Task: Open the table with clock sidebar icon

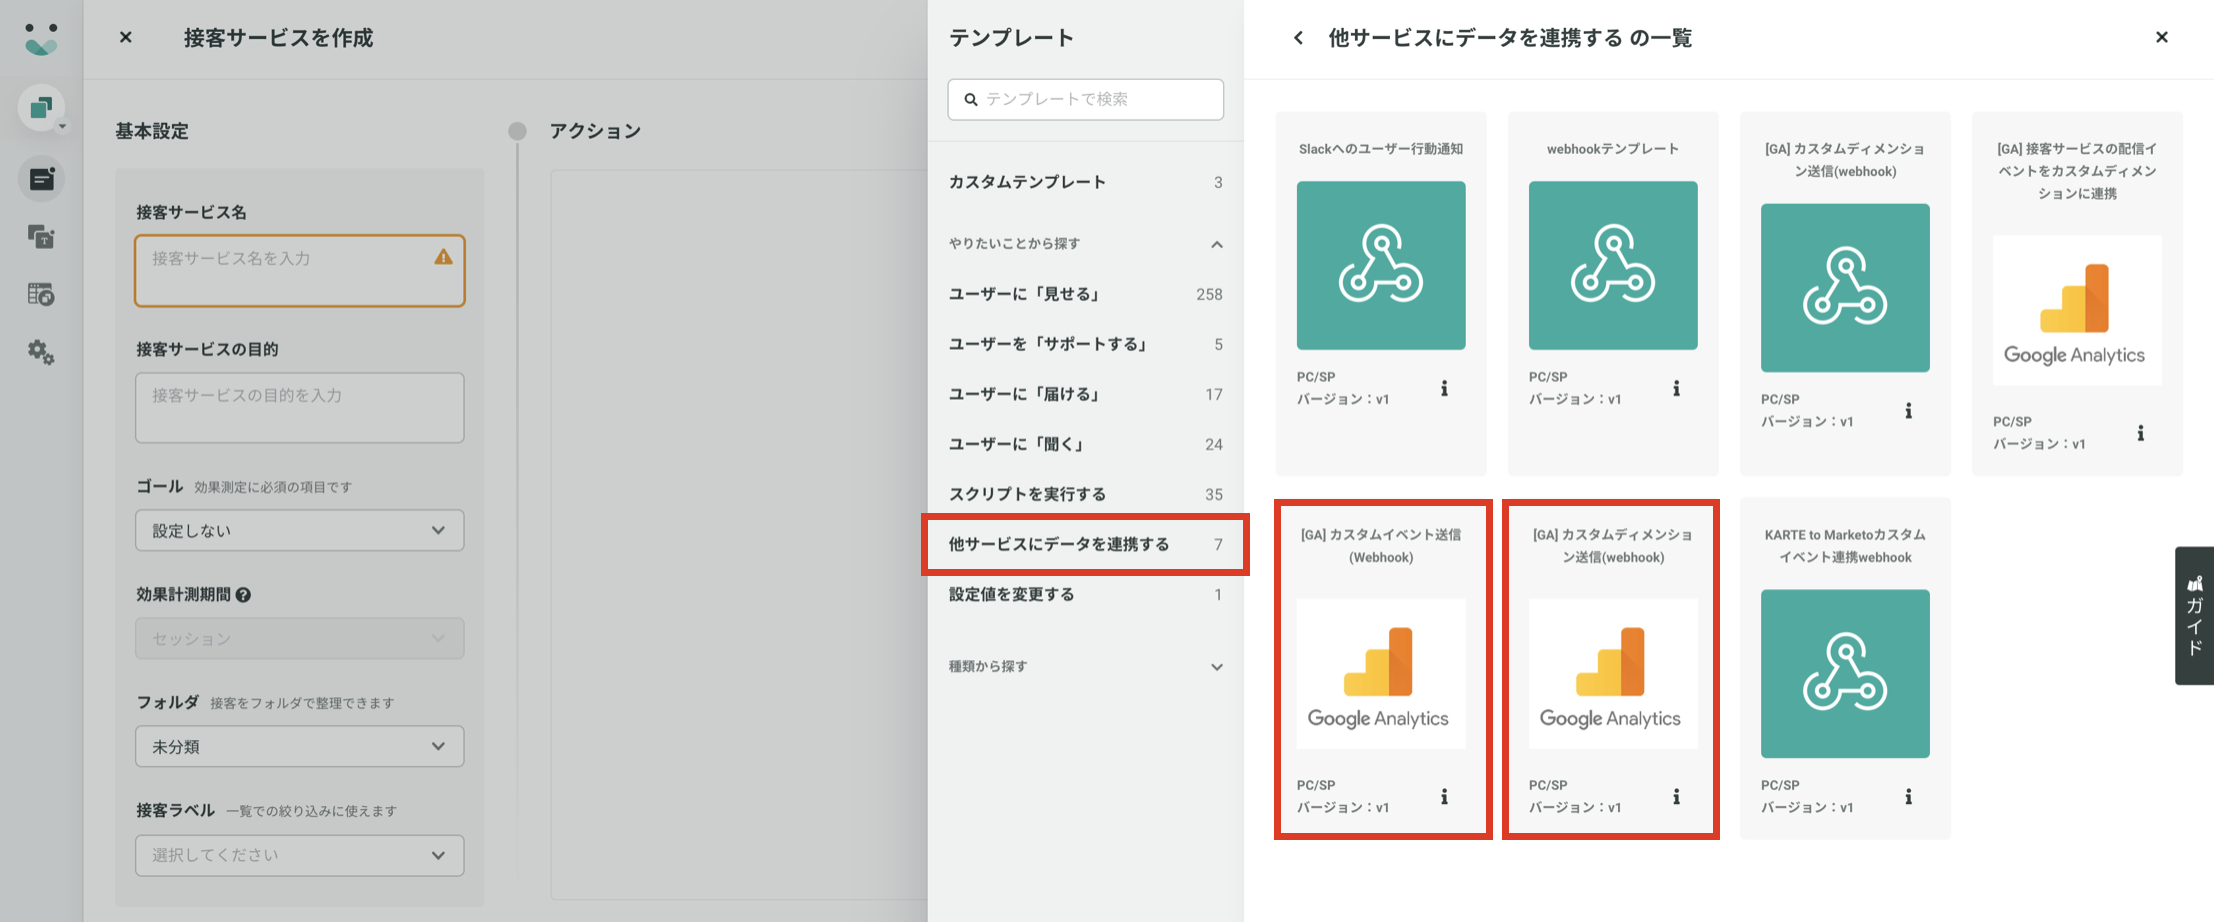Action: [x=41, y=294]
